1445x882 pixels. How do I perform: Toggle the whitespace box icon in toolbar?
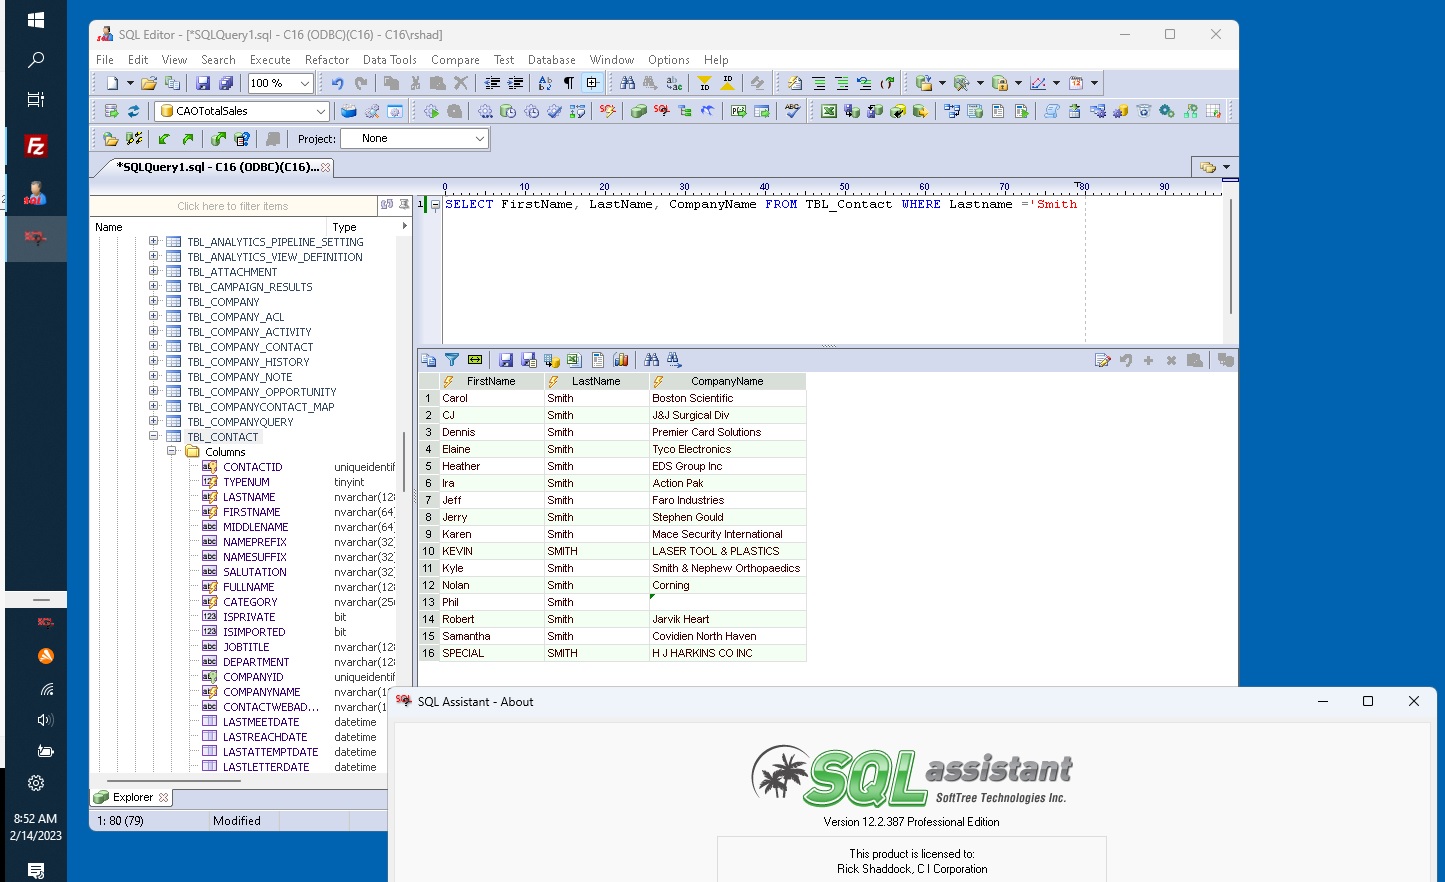tap(592, 83)
